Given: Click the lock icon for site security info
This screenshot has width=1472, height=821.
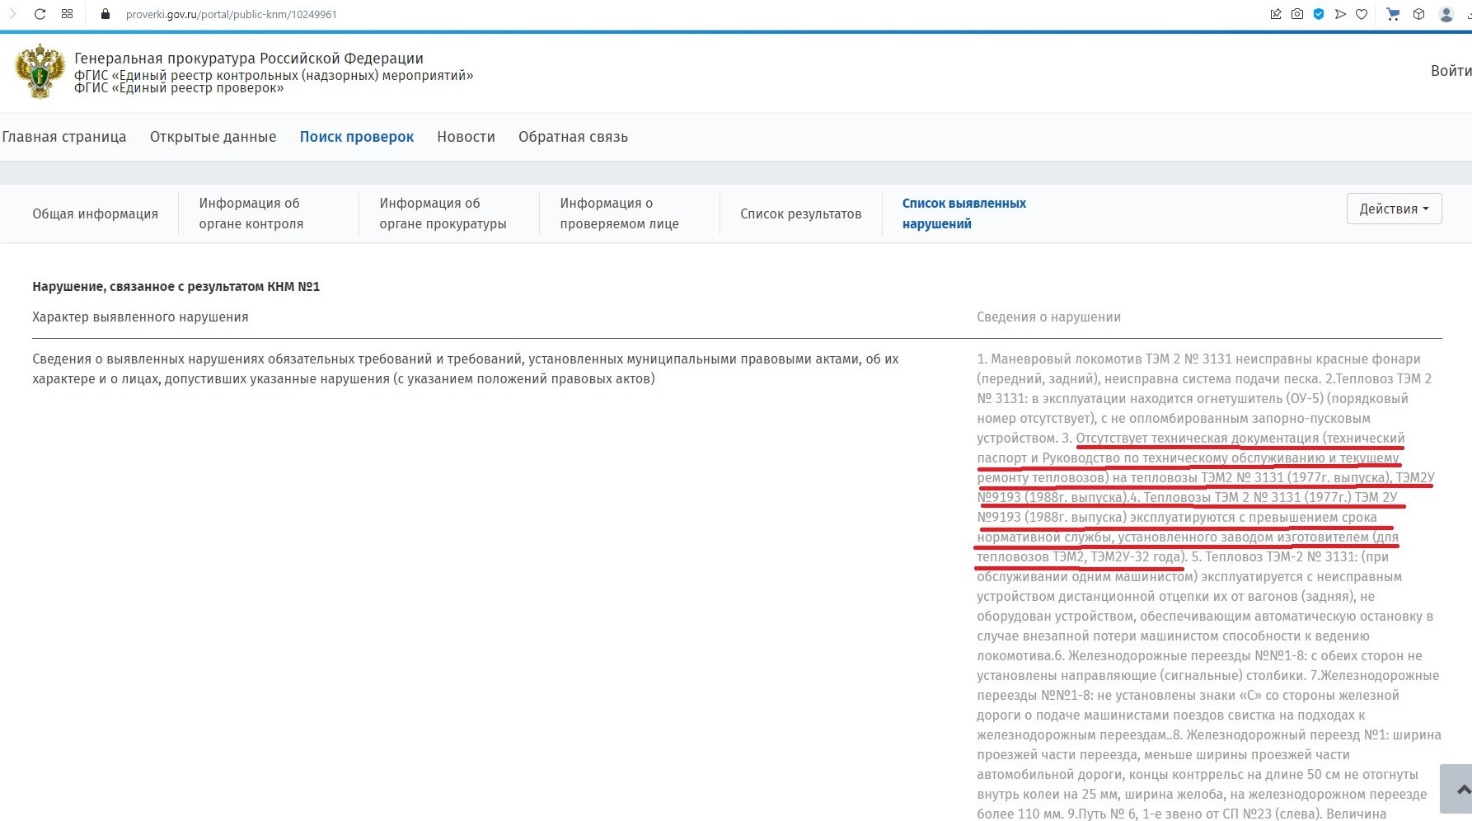Looking at the screenshot, I should (x=105, y=14).
